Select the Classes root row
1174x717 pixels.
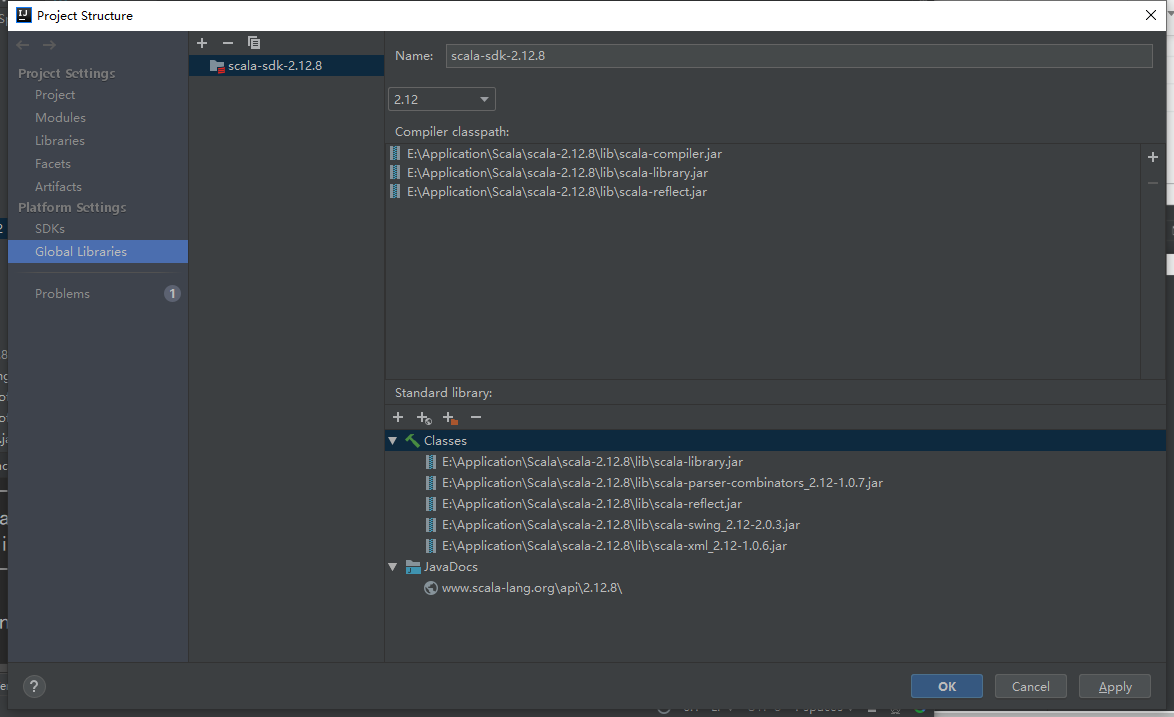click(775, 441)
